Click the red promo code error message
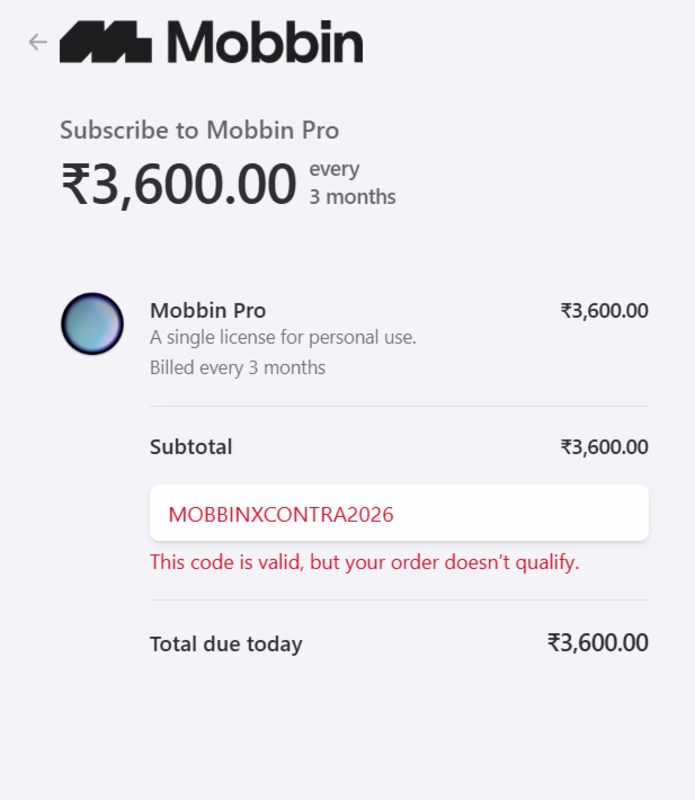 pos(364,562)
